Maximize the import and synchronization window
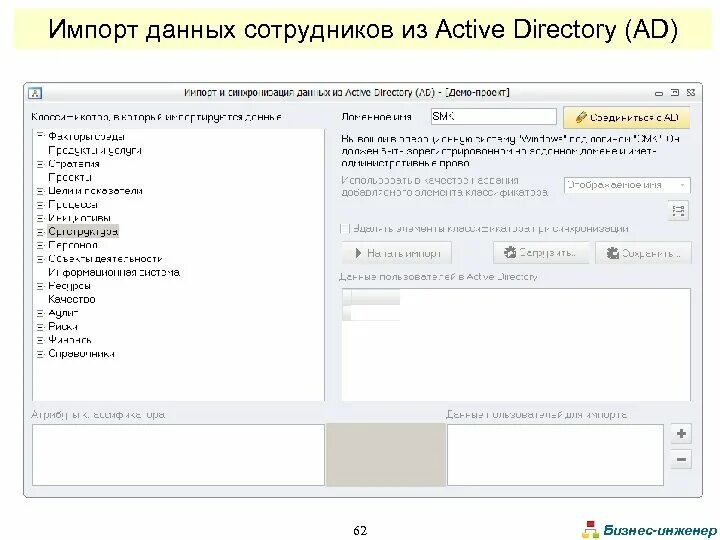Viewport: 720px width, 540px height. tap(675, 93)
